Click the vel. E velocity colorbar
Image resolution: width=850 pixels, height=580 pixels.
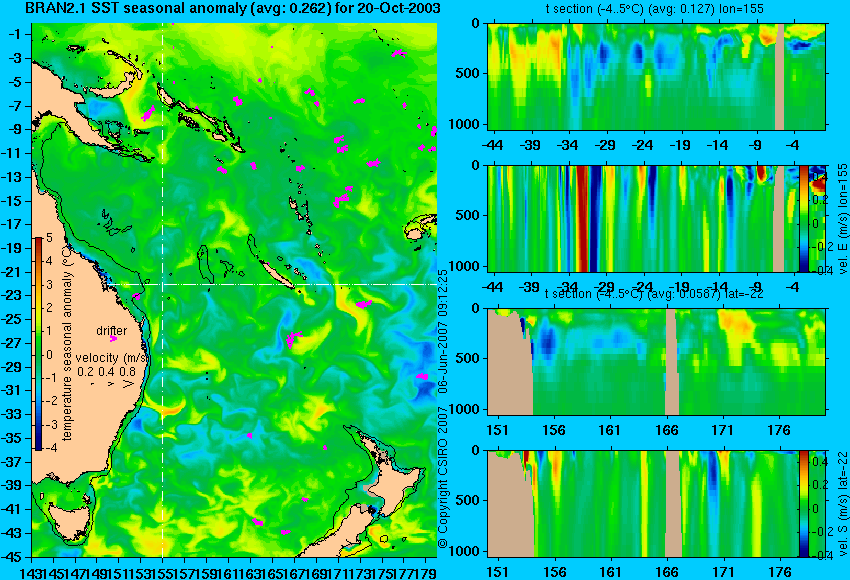(x=803, y=218)
